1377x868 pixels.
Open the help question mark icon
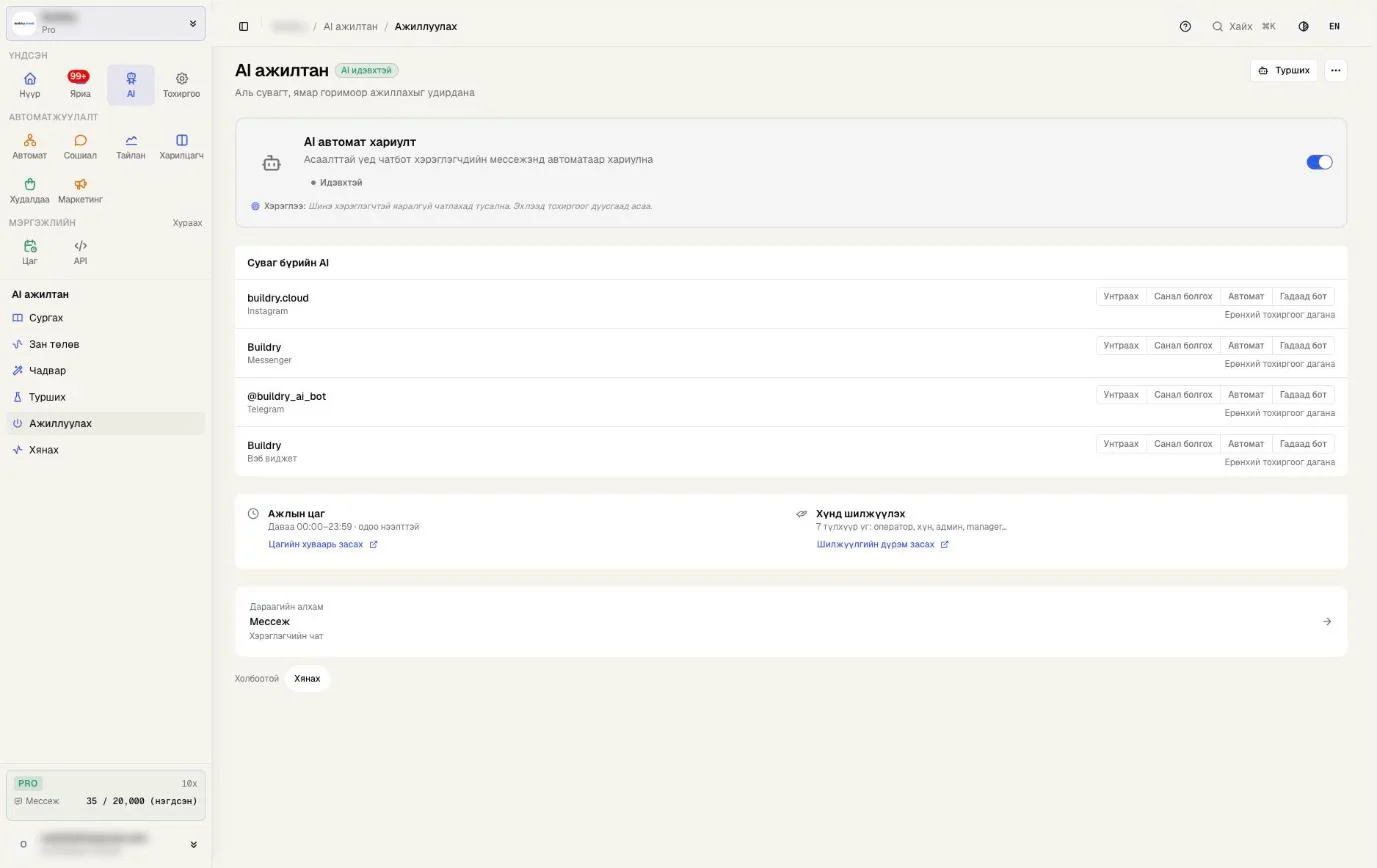[x=1185, y=26]
